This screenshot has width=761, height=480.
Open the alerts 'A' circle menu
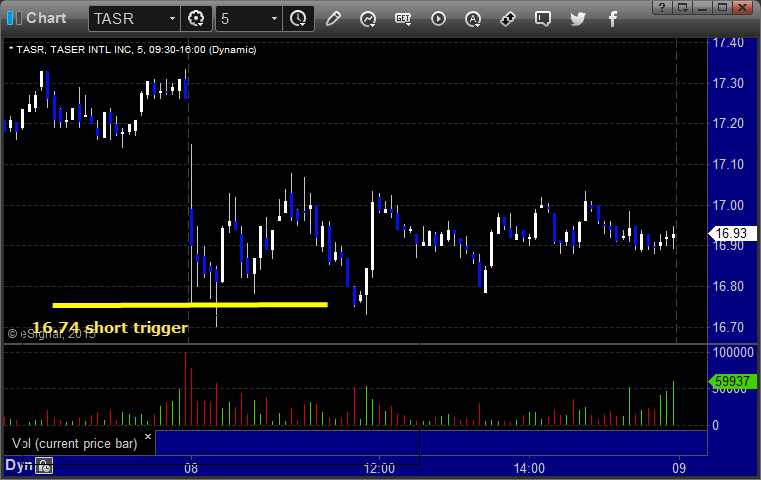coord(473,19)
